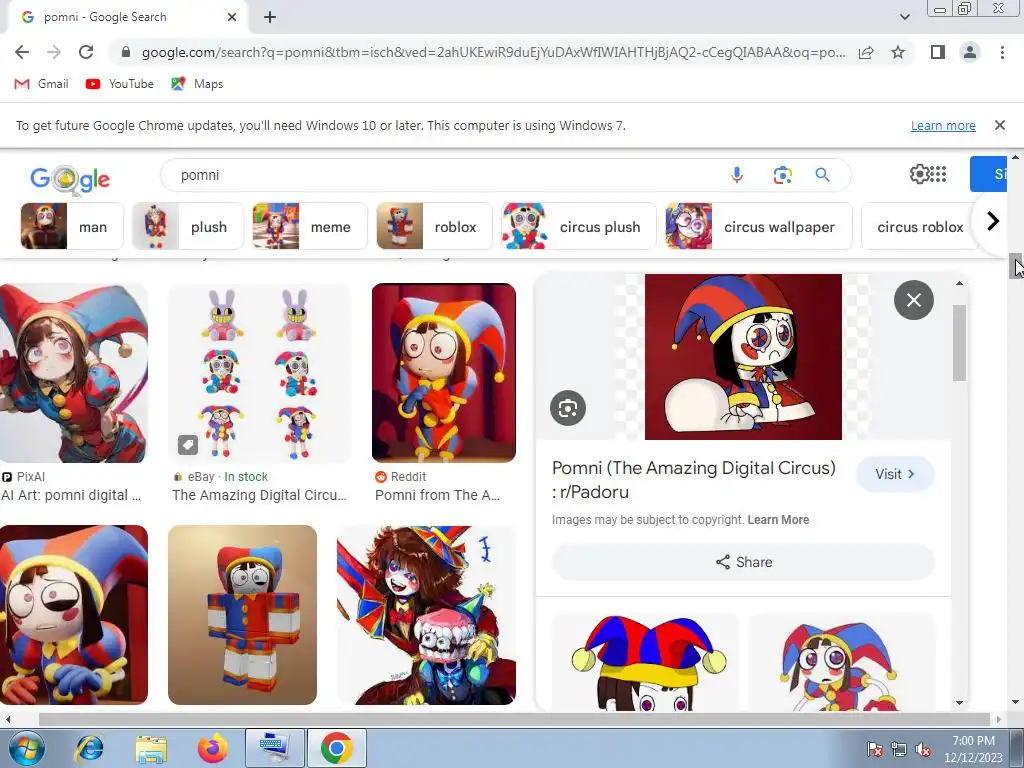Open Action Center flag tray icon
The height and width of the screenshot is (768, 1024).
click(875, 750)
